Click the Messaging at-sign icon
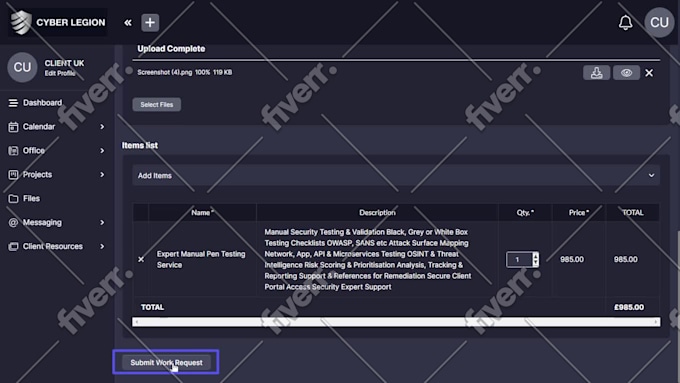This screenshot has height=383, width=680. pyautogui.click(x=13, y=223)
